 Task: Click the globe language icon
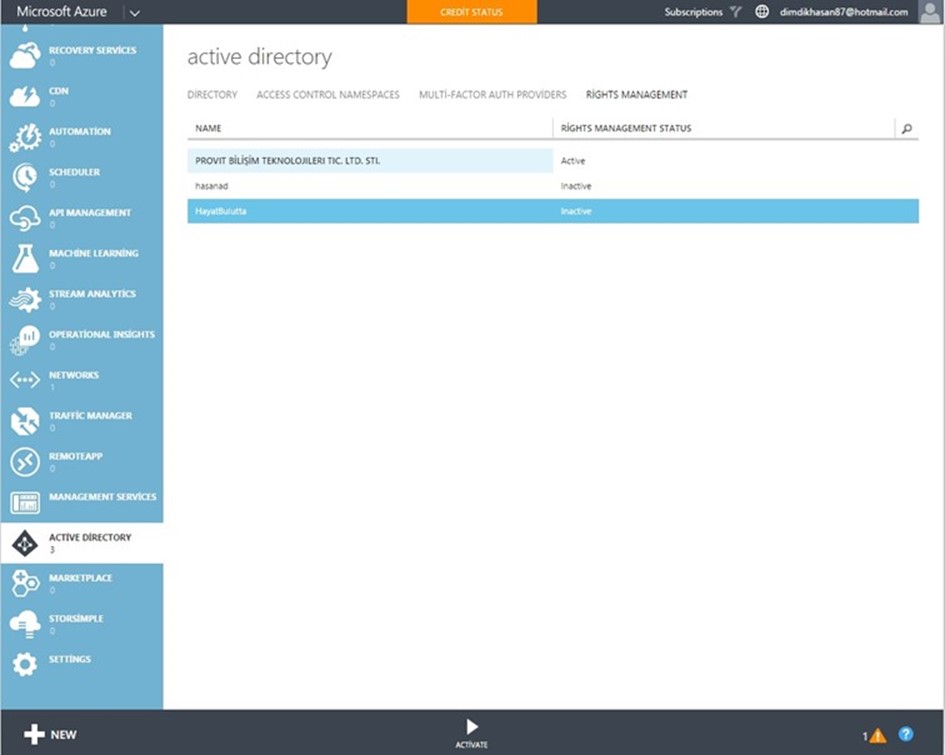click(762, 11)
